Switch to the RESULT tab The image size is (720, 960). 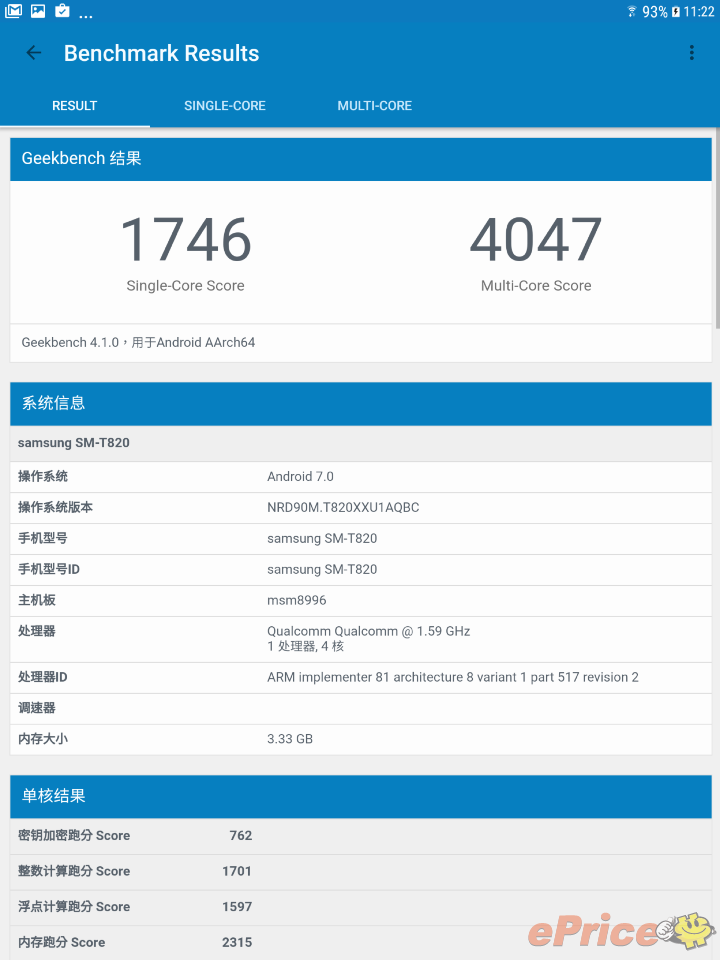75,106
